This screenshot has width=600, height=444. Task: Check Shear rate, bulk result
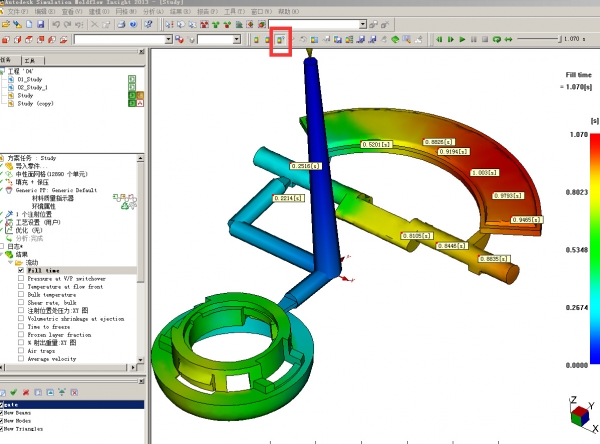click(21, 302)
